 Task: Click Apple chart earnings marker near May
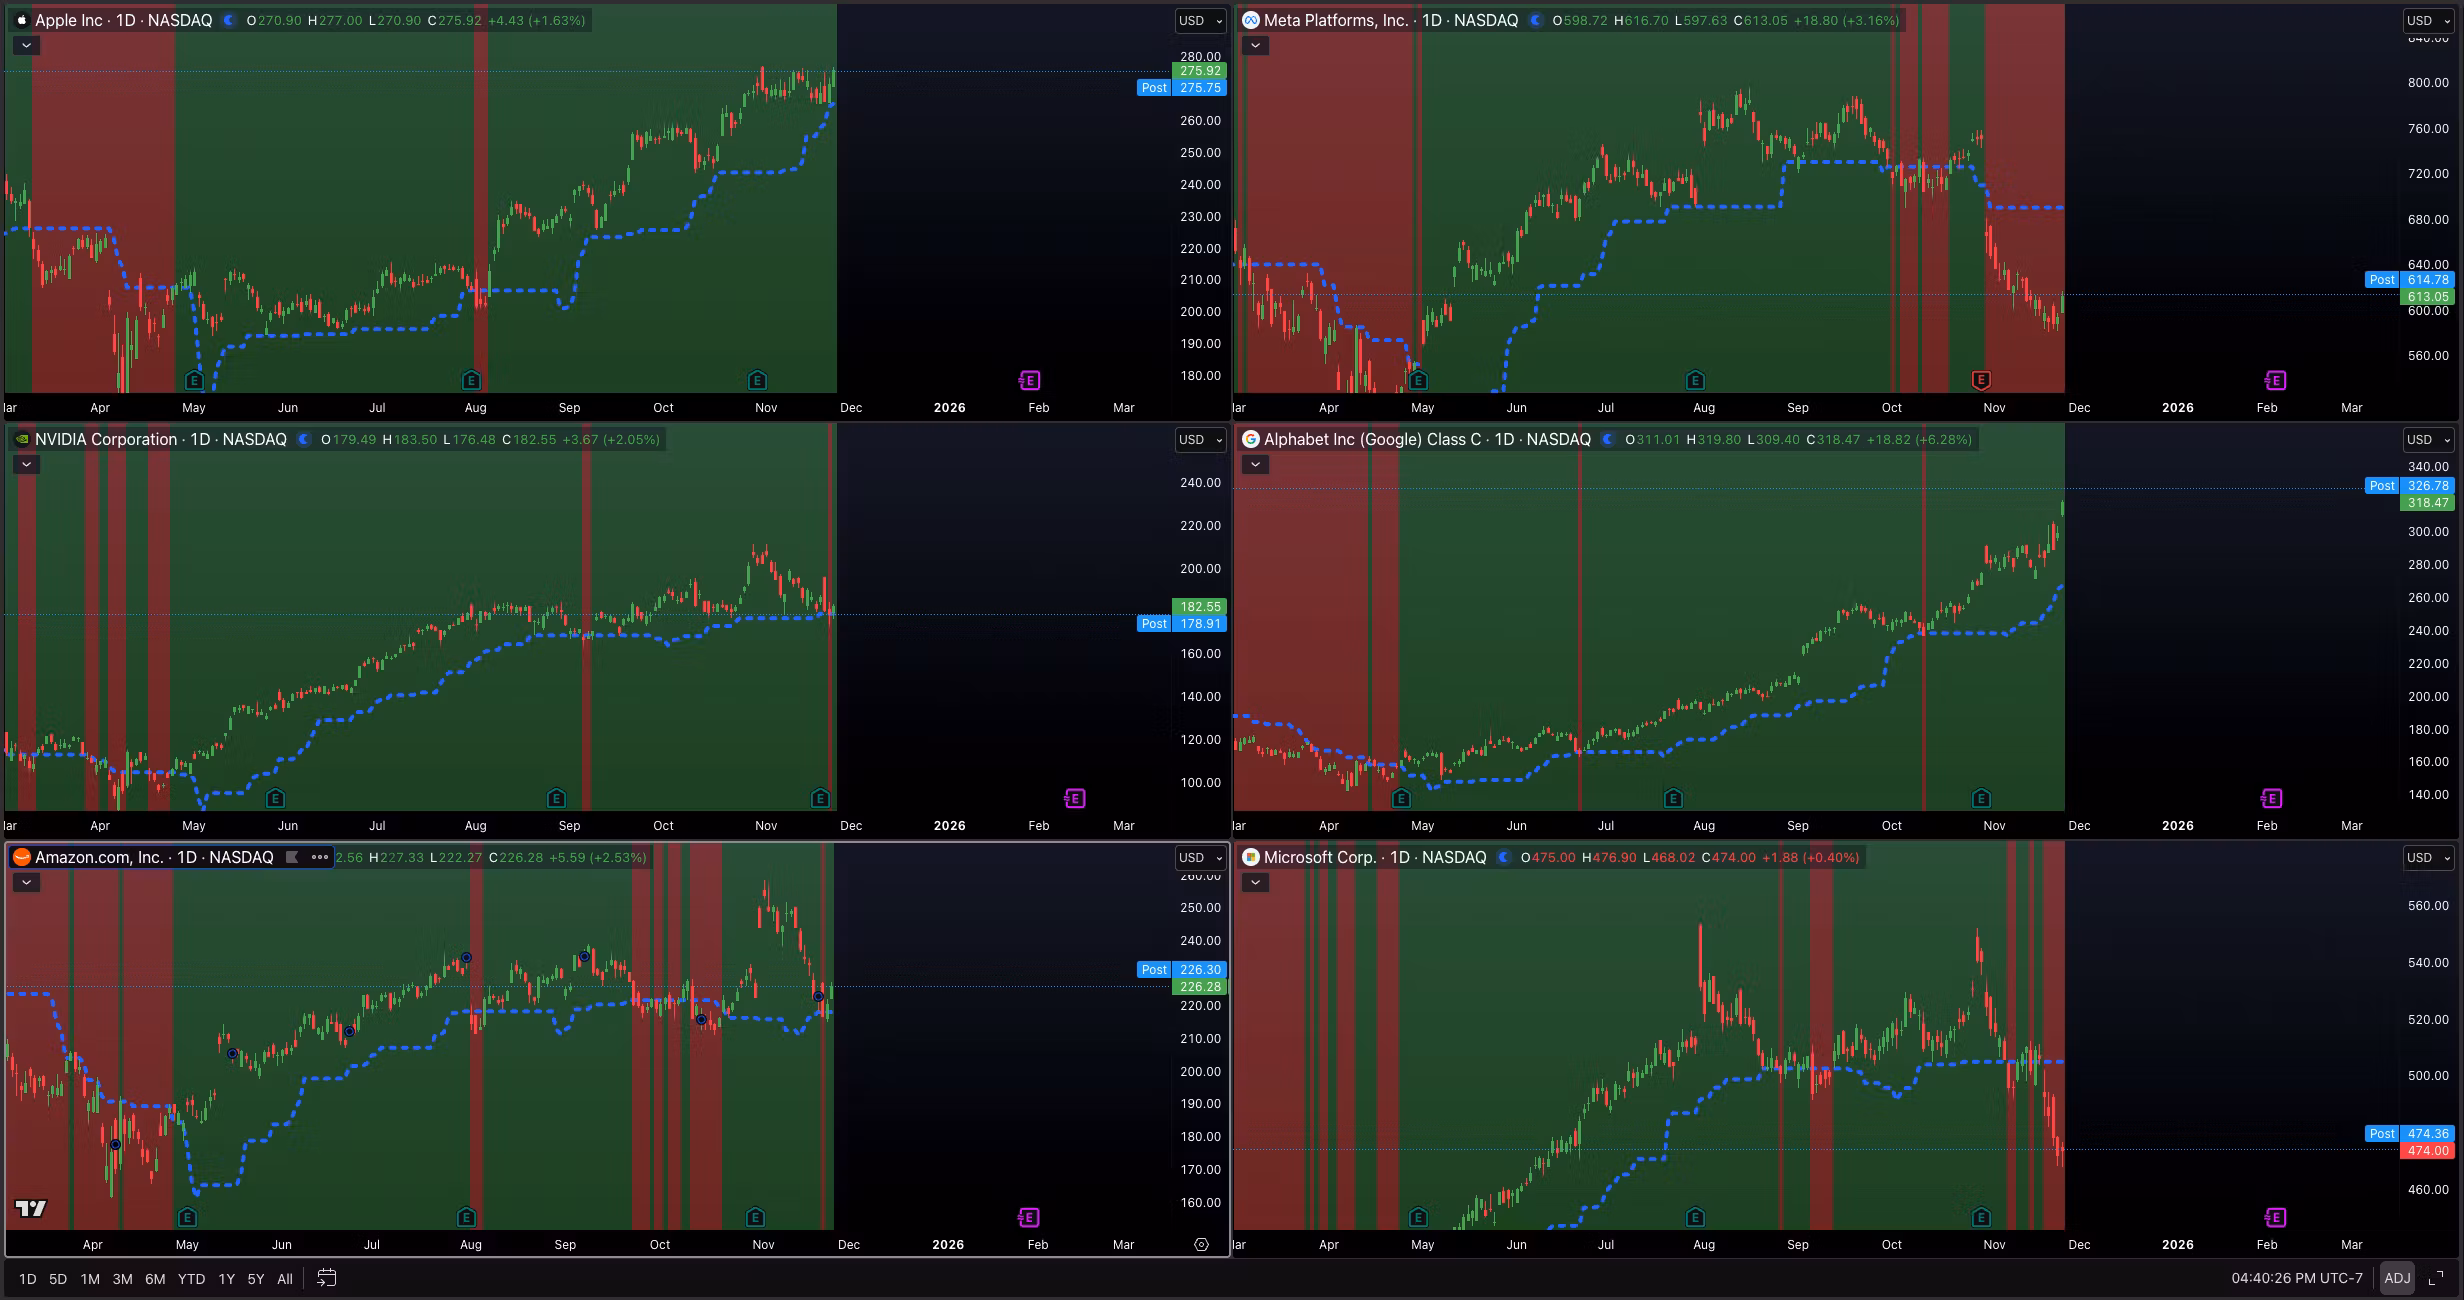195,380
